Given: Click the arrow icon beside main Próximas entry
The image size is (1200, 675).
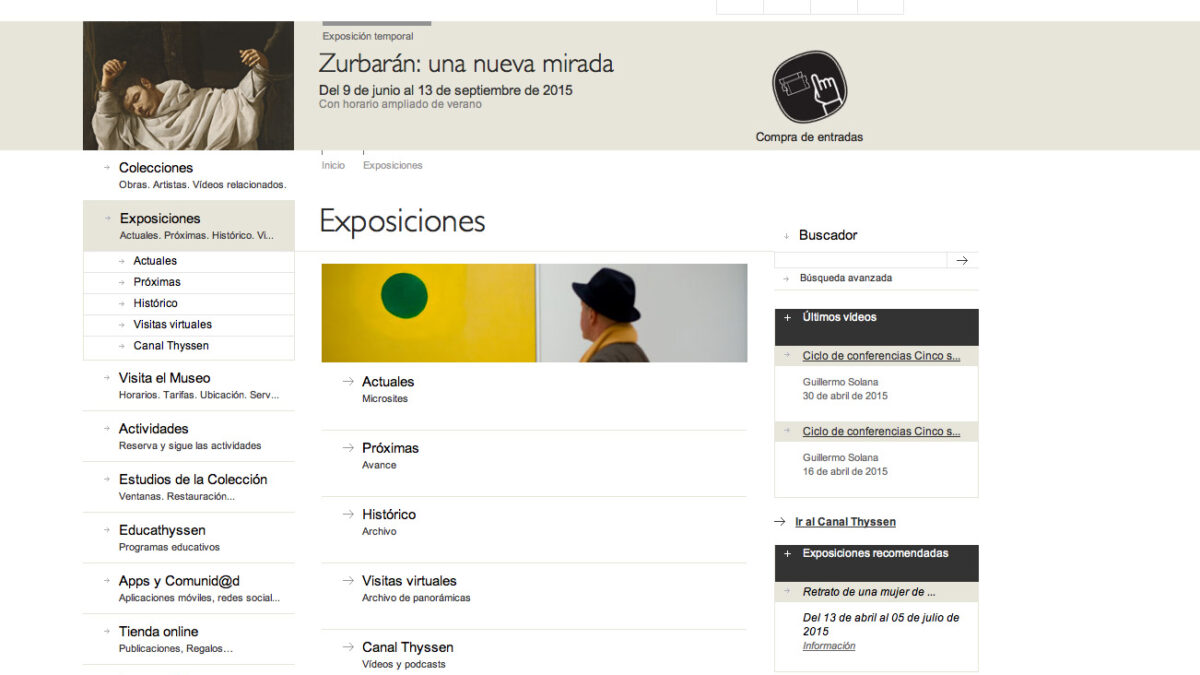Looking at the screenshot, I should [348, 447].
